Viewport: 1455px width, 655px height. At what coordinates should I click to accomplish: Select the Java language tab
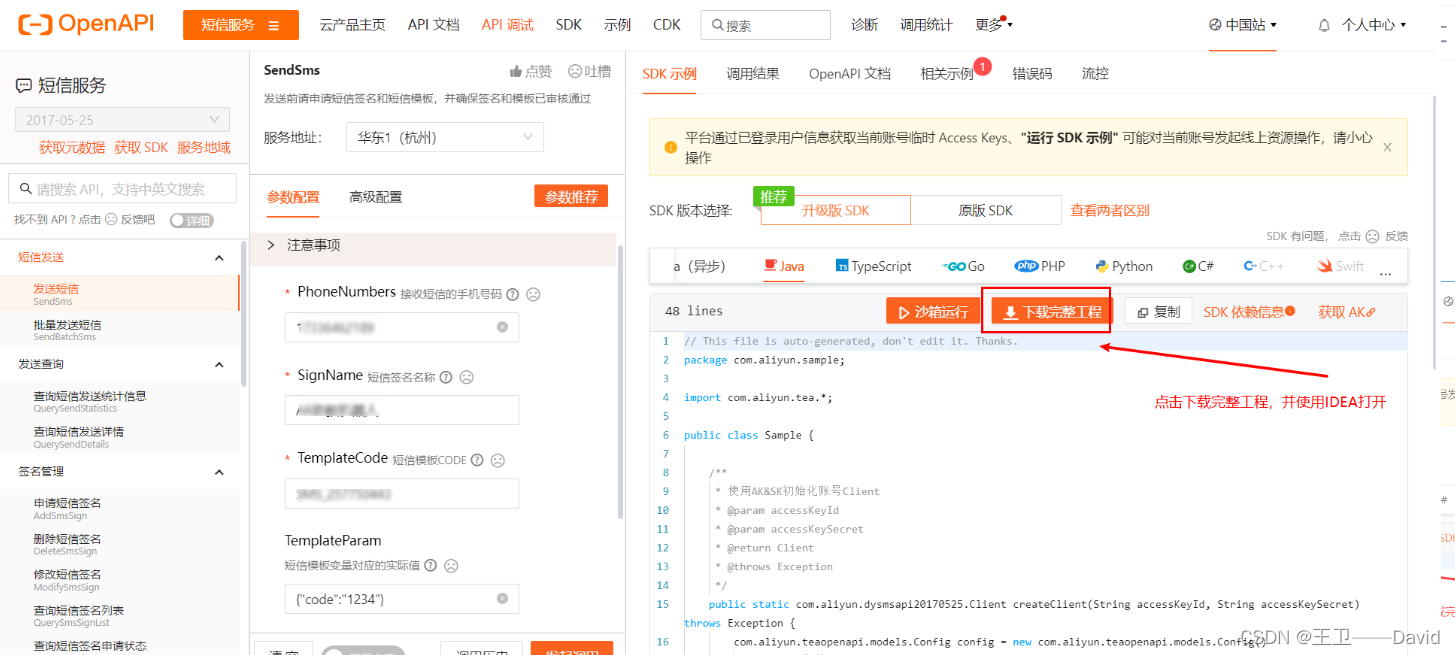pyautogui.click(x=783, y=266)
